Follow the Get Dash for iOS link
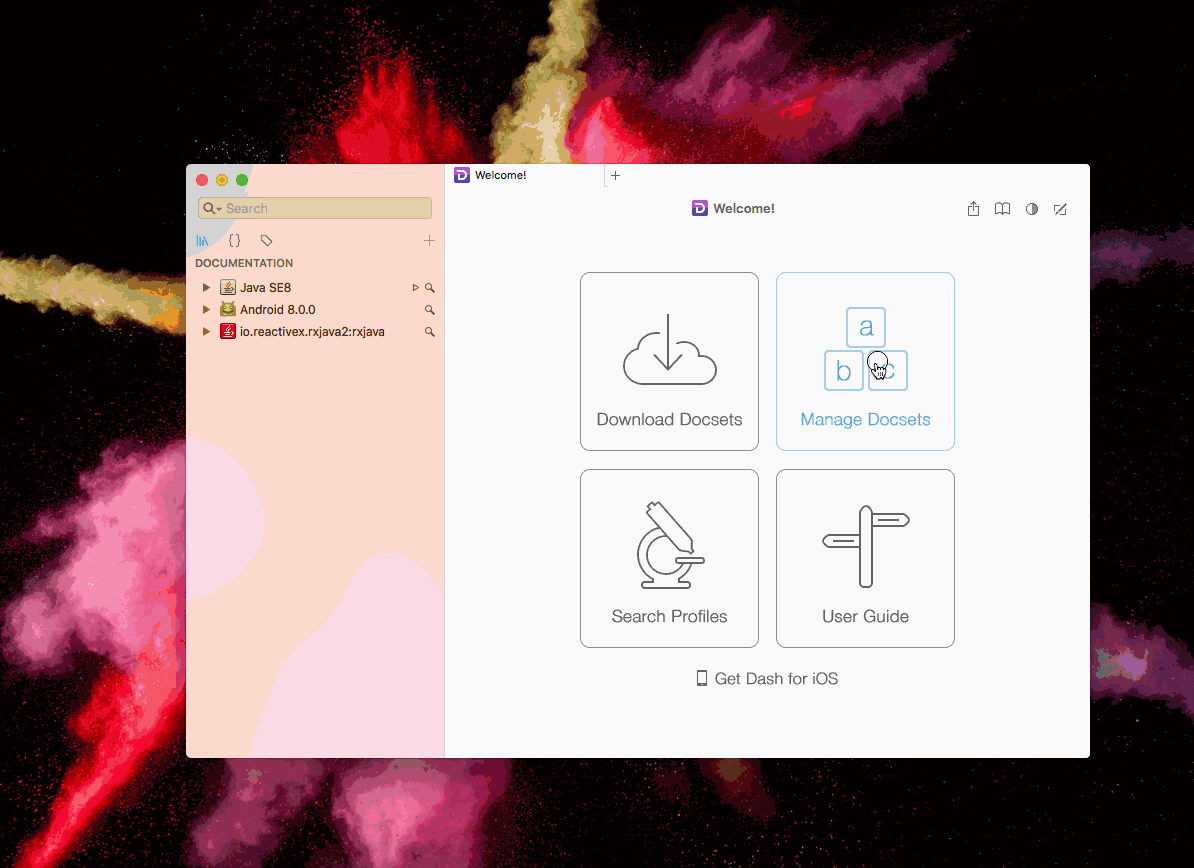The height and width of the screenshot is (868, 1194). click(x=768, y=678)
